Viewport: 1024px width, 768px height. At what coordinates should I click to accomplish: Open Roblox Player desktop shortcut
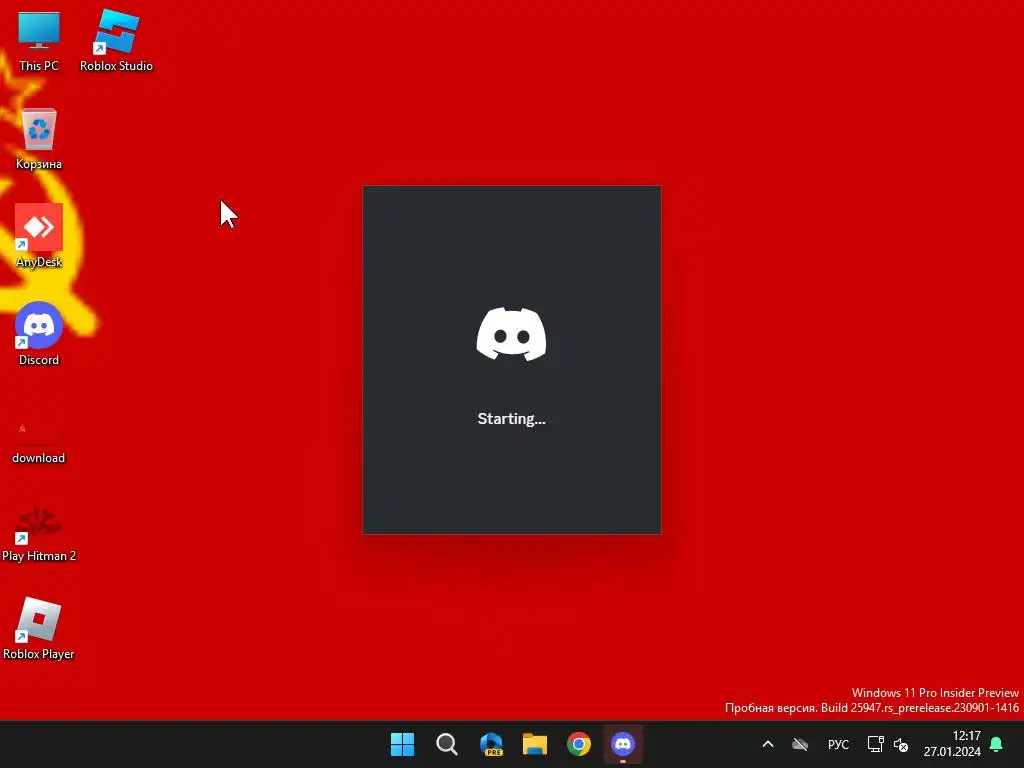click(39, 628)
